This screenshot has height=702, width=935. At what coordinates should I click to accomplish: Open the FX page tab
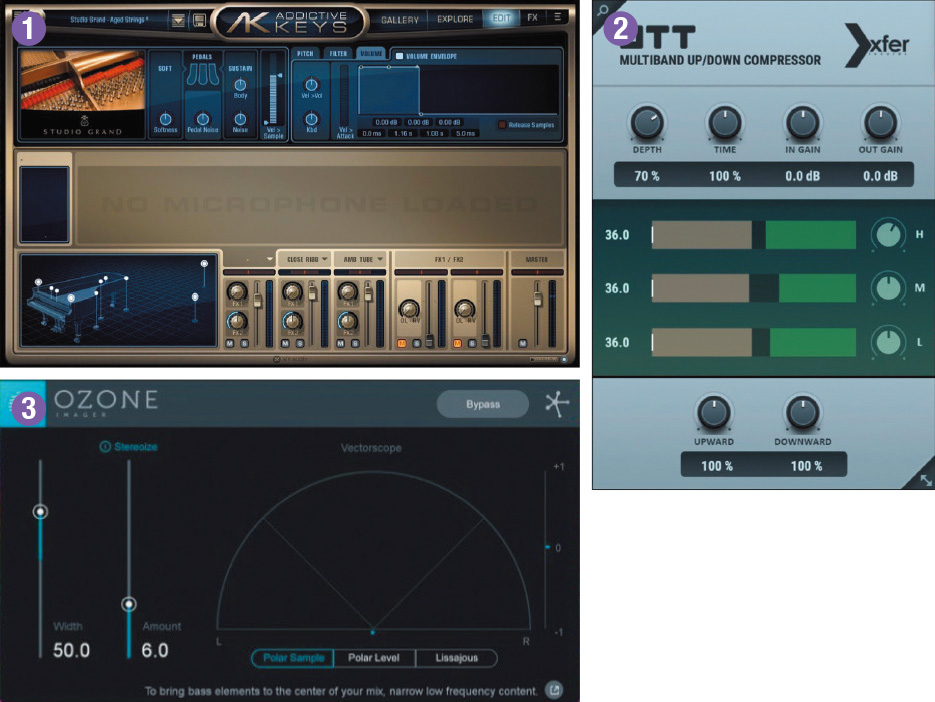tap(532, 18)
